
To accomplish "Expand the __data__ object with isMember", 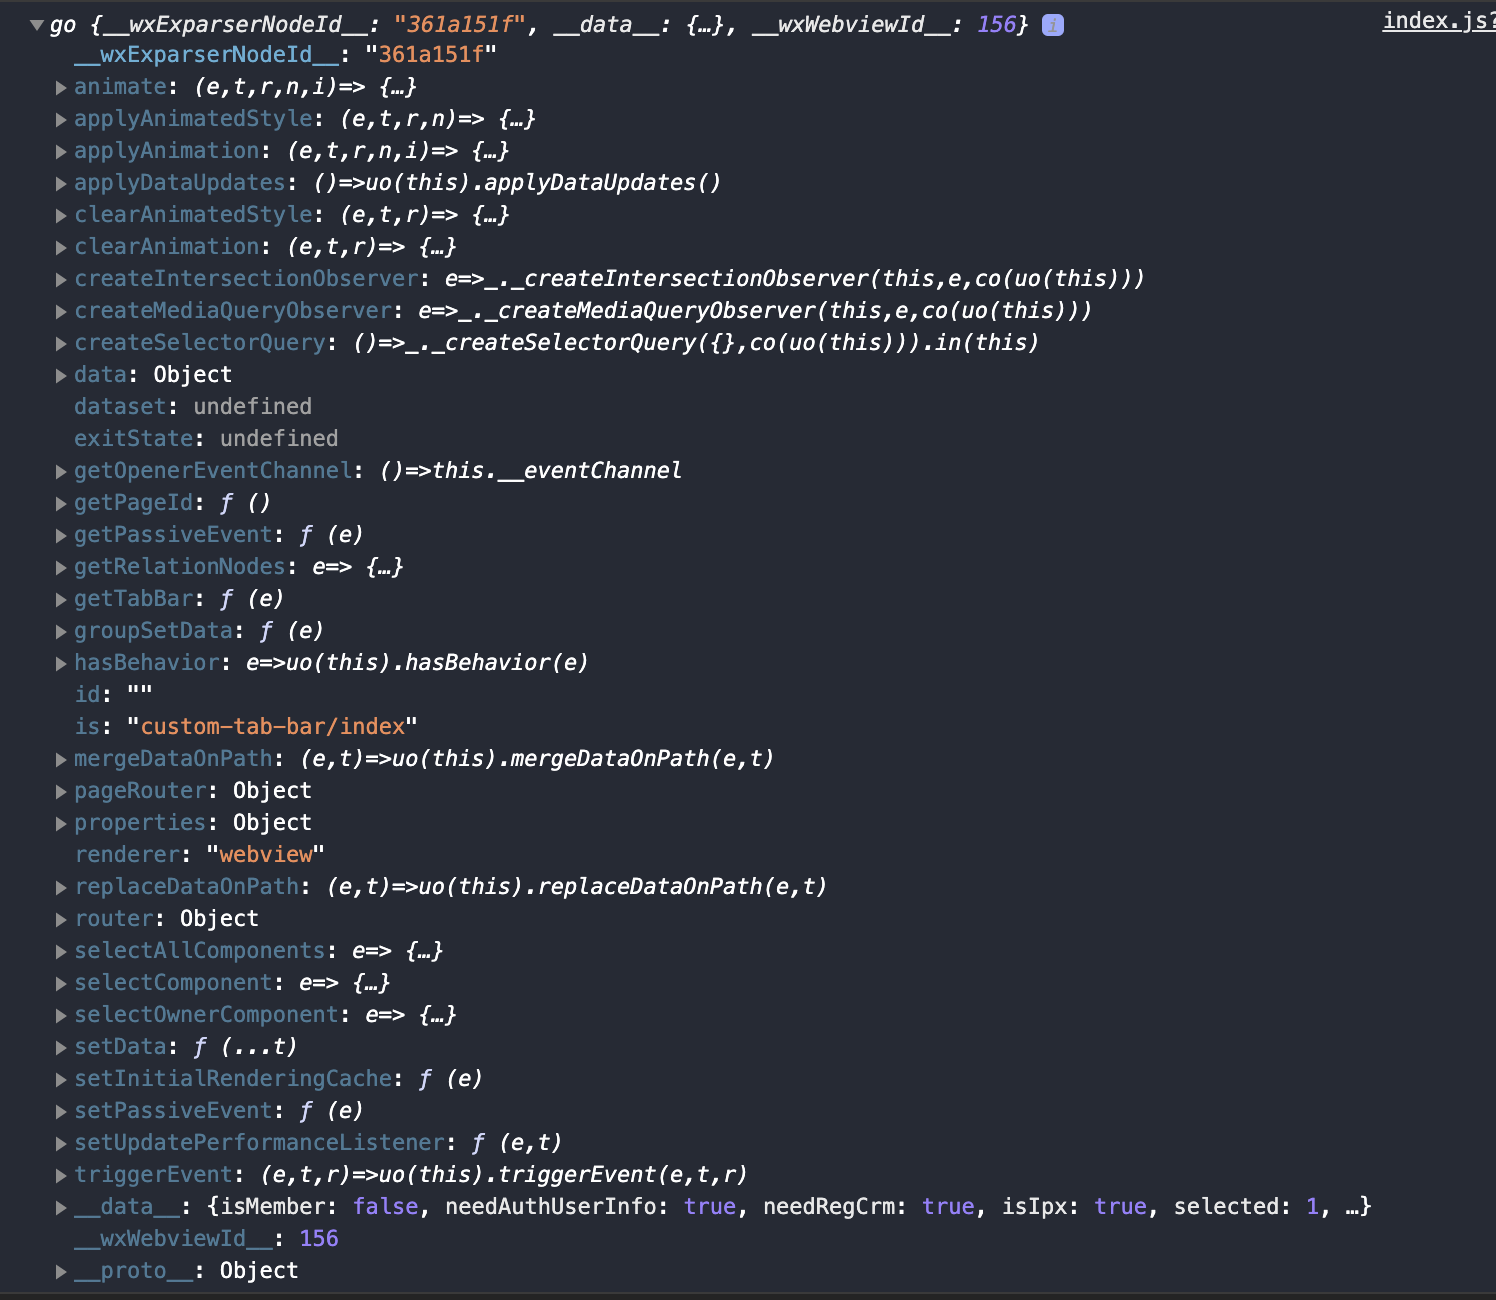I will [x=61, y=1208].
